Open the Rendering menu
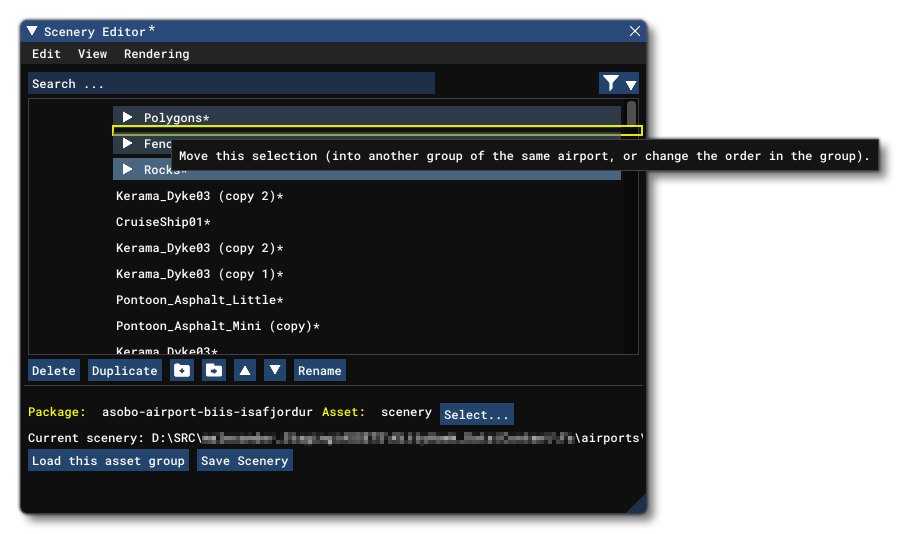This screenshot has height=534, width=899. tap(157, 54)
